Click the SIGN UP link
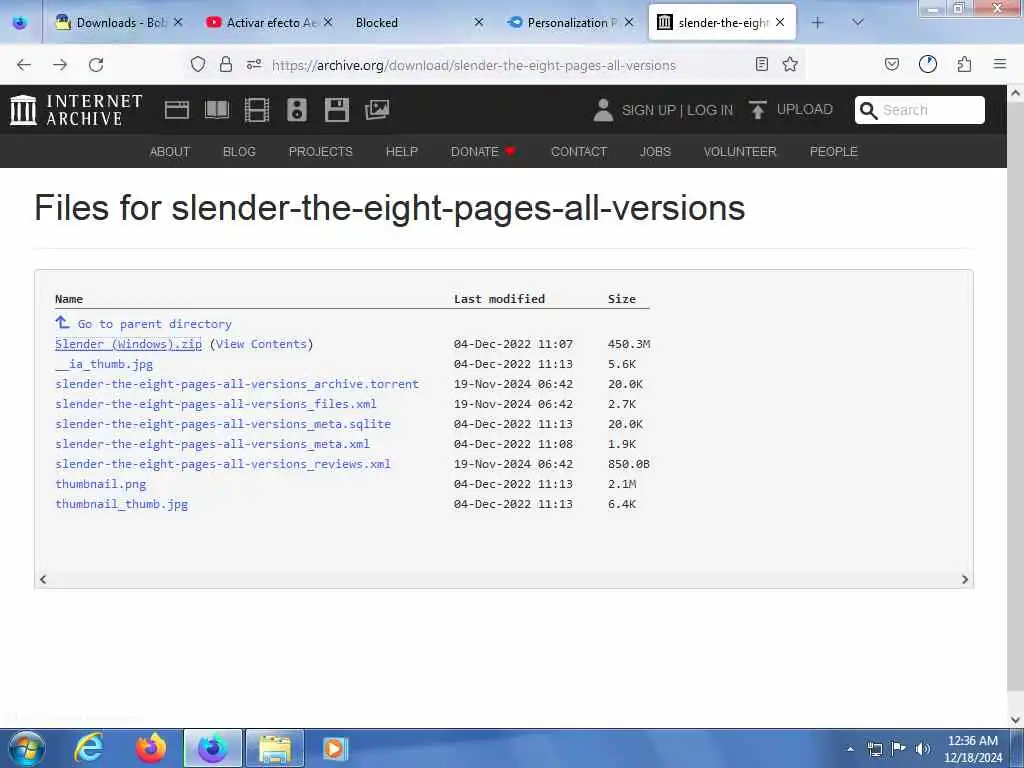Image resolution: width=1024 pixels, height=768 pixels. pyautogui.click(x=648, y=110)
